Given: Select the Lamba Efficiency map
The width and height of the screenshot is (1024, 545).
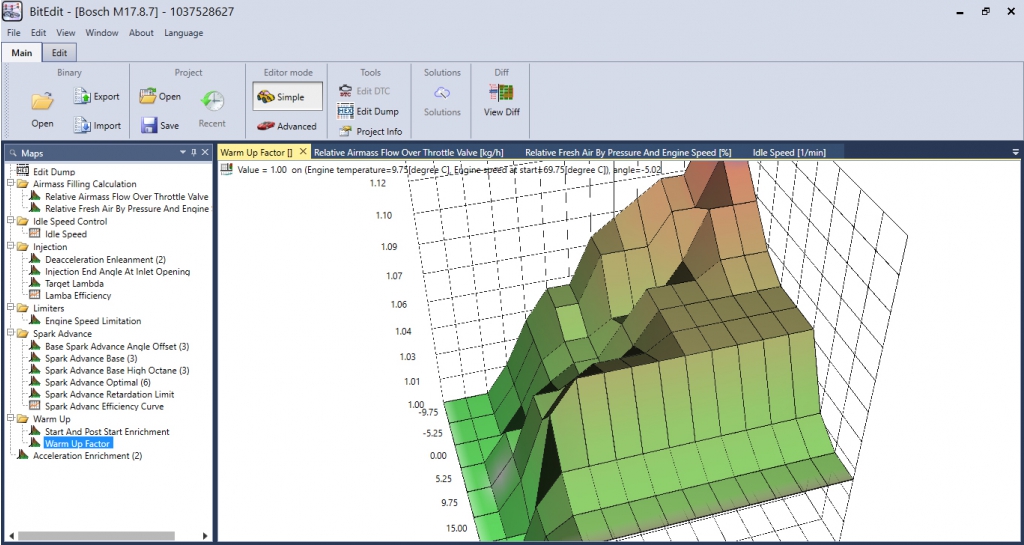Looking at the screenshot, I should click(x=78, y=296).
